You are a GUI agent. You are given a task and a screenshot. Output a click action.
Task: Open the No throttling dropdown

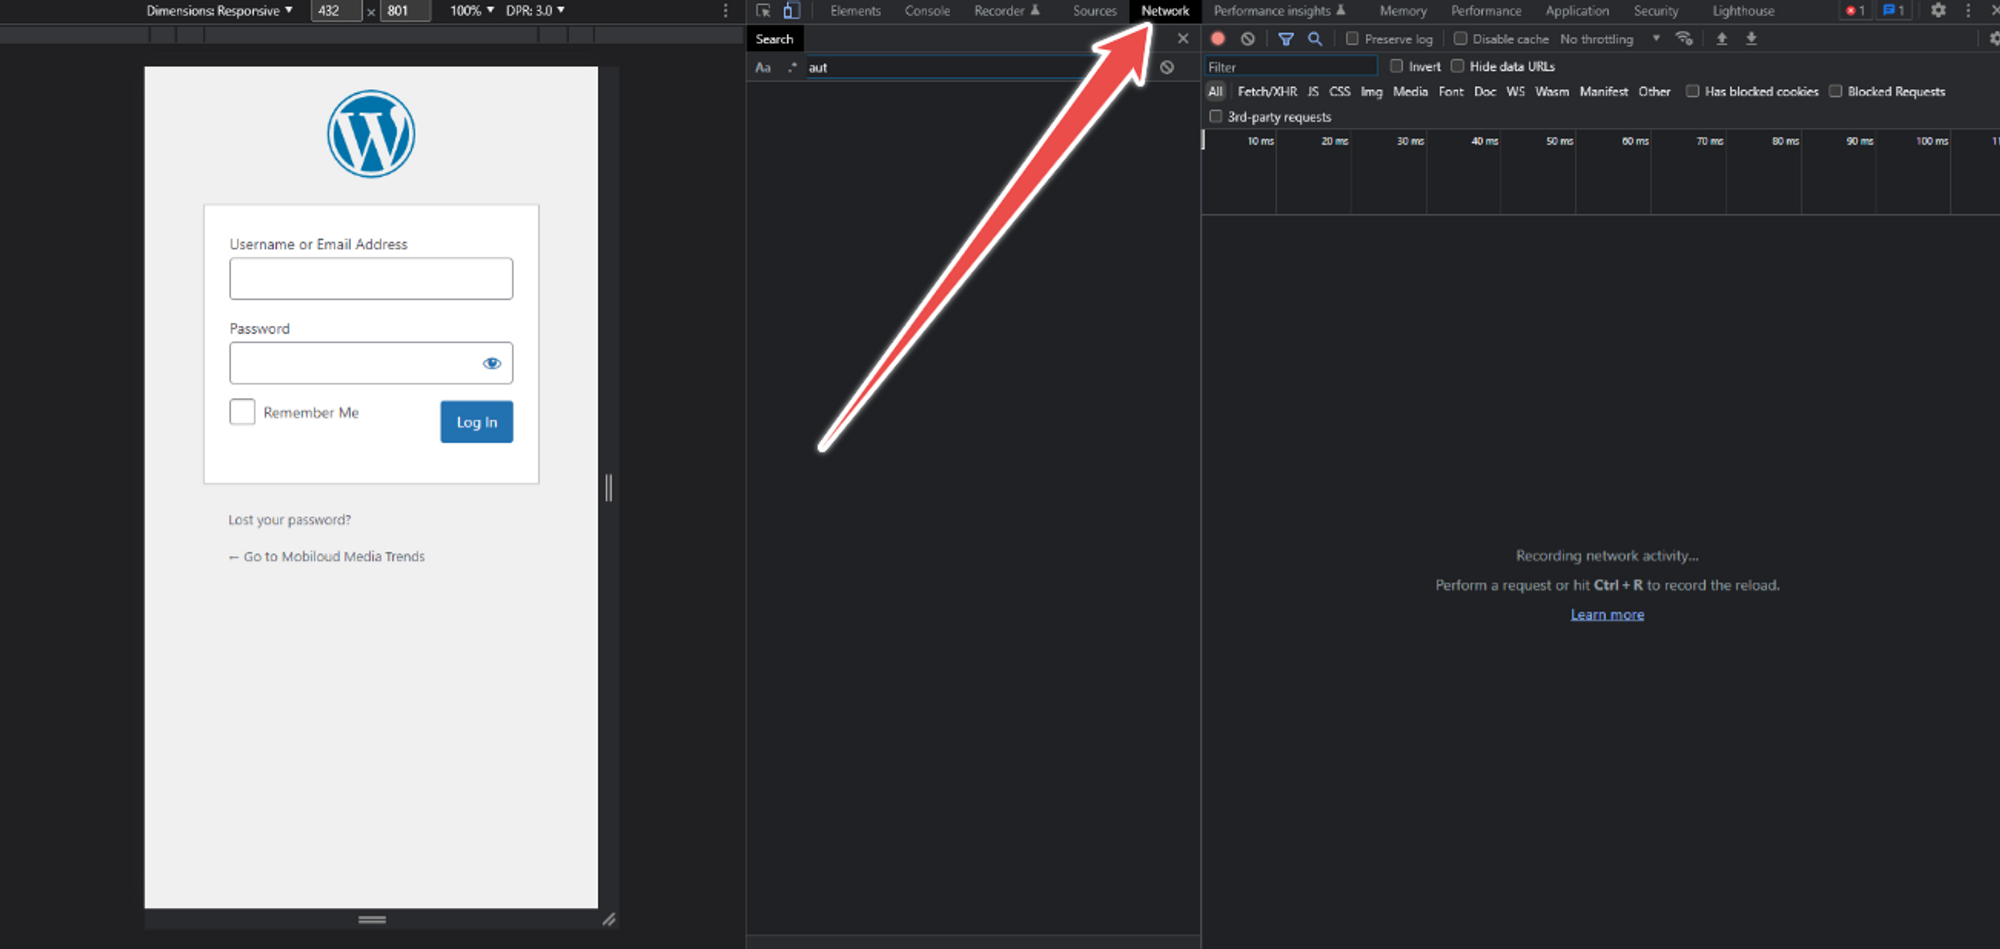click(x=1610, y=39)
